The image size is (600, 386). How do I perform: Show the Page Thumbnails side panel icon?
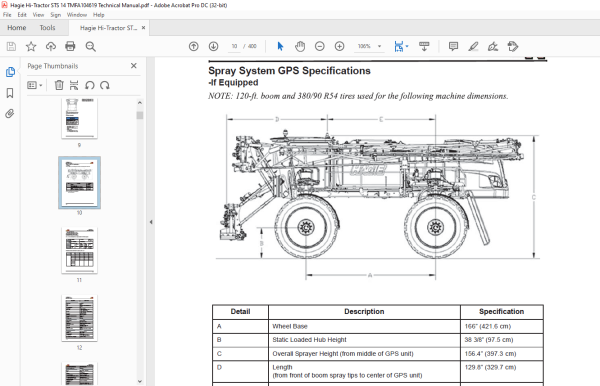pyautogui.click(x=10, y=72)
